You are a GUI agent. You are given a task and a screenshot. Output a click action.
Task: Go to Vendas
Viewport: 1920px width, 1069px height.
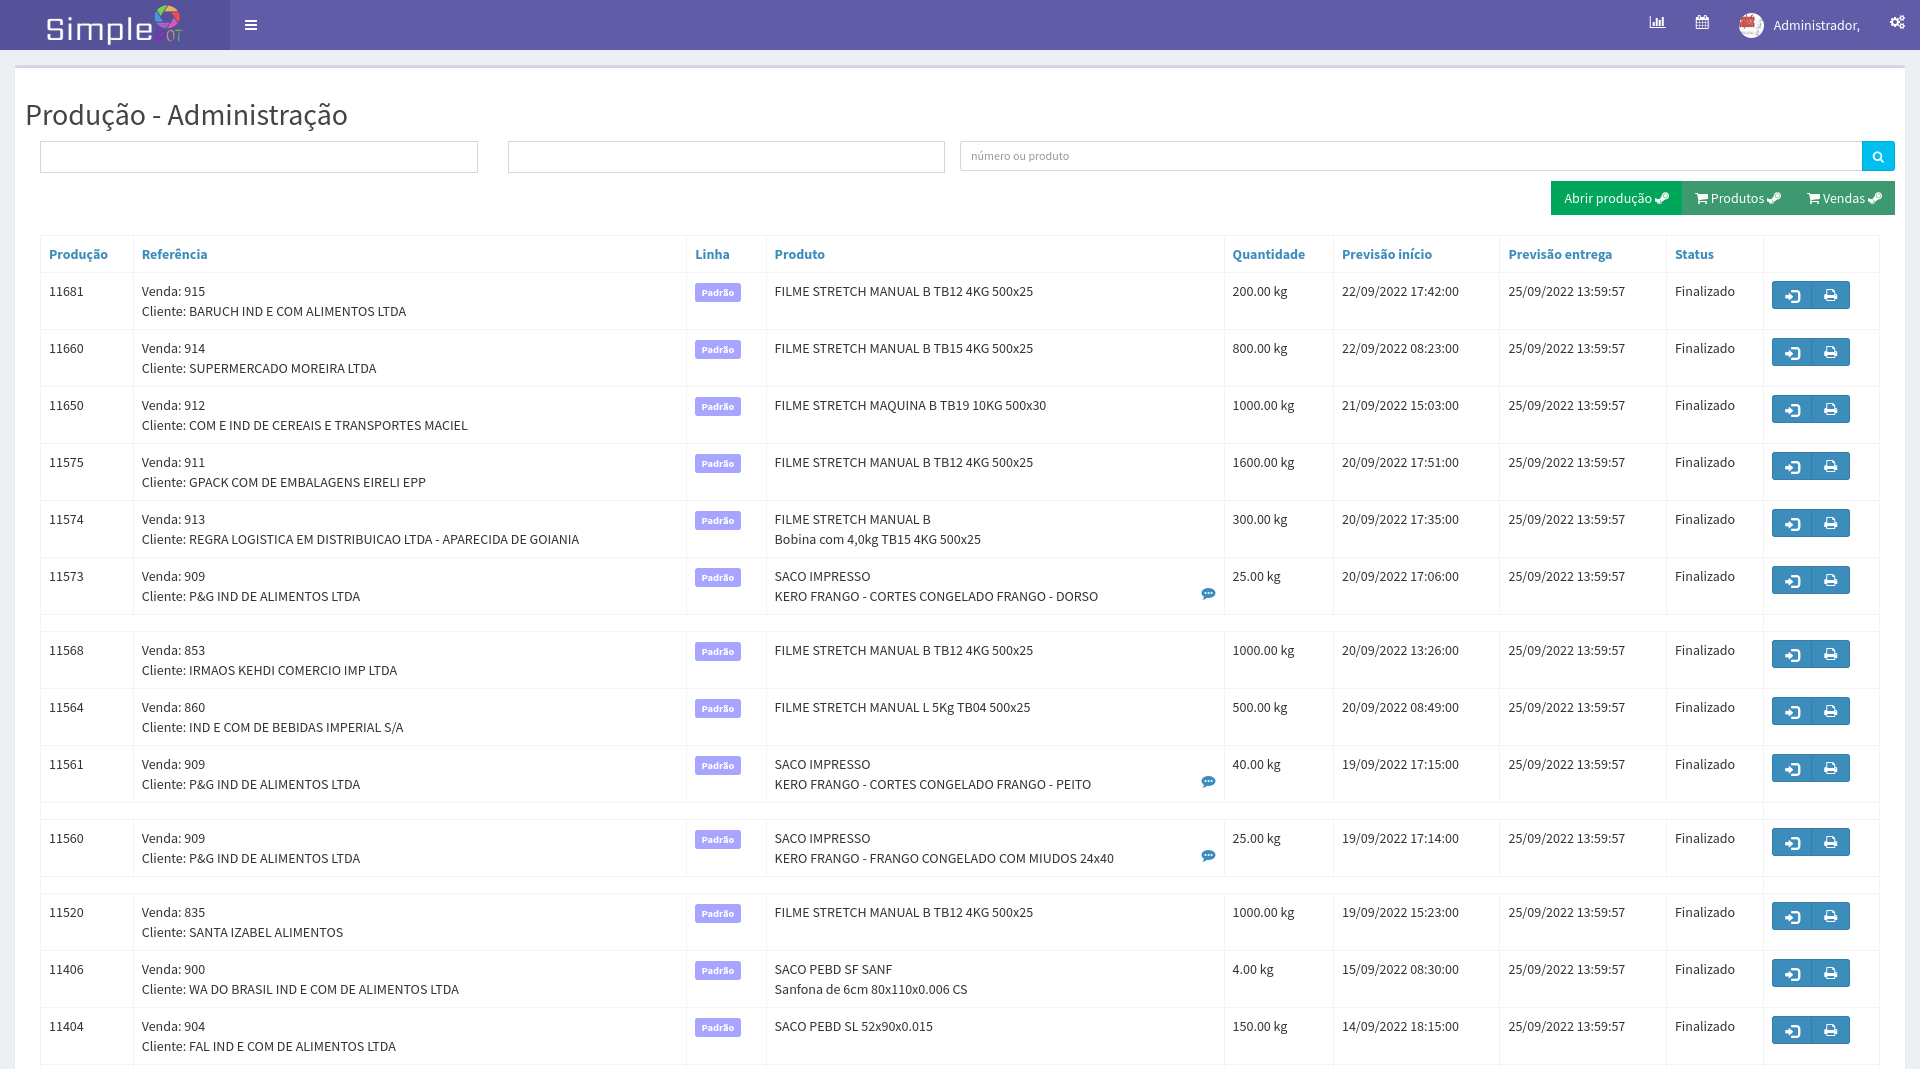[x=1843, y=199]
